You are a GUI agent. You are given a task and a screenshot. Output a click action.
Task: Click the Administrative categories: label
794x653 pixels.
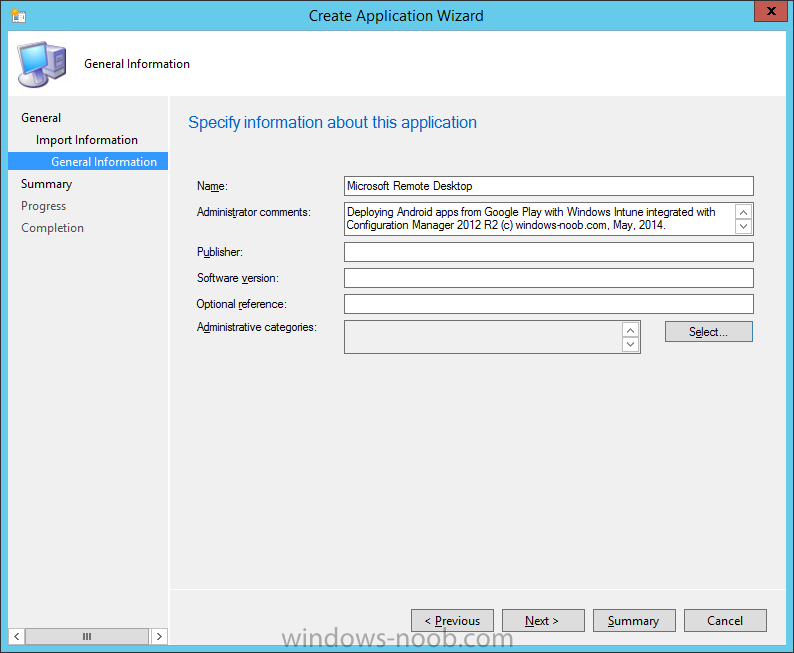pyautogui.click(x=257, y=327)
